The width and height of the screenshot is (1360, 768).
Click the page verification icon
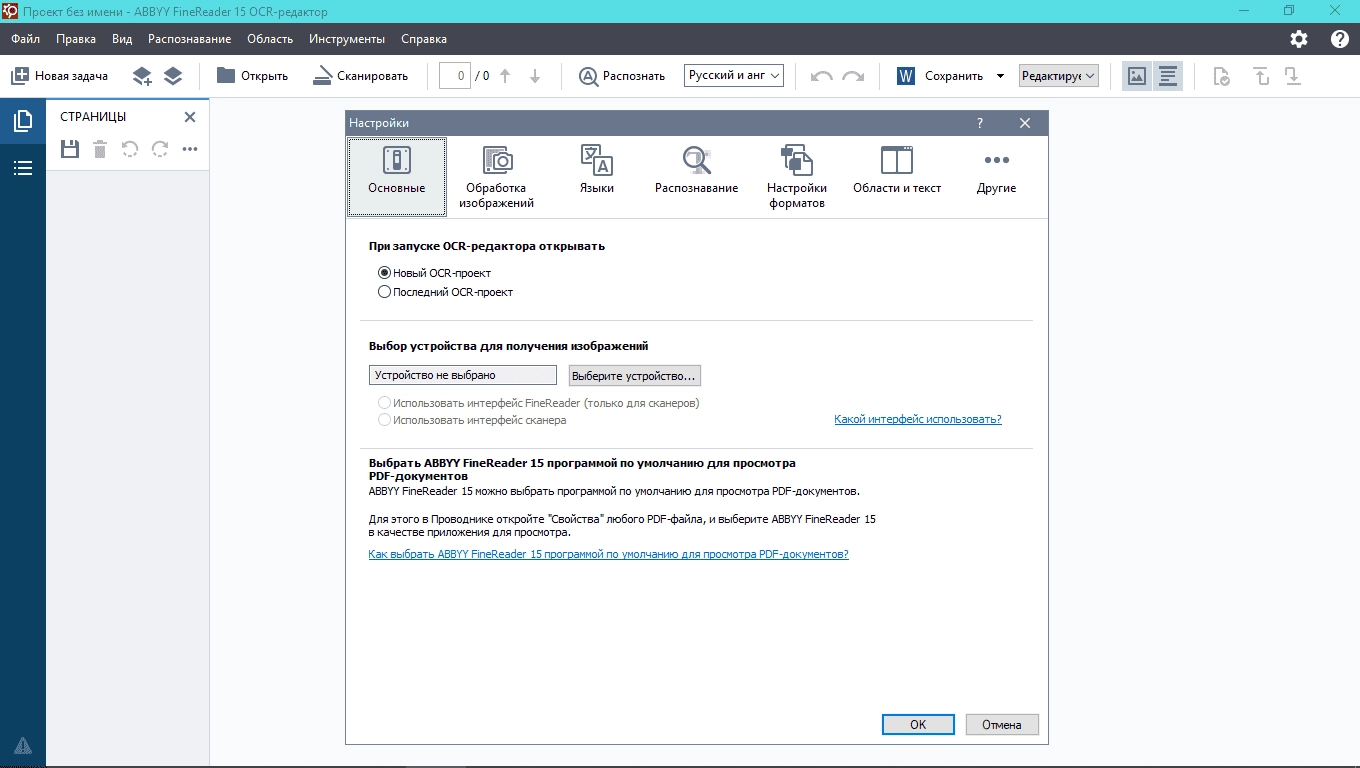click(1221, 76)
